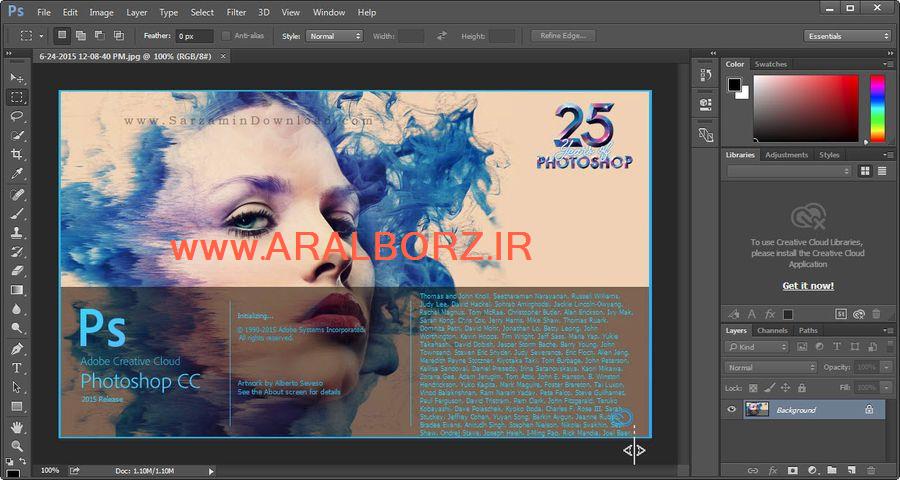Select the Move tool

tap(17, 78)
